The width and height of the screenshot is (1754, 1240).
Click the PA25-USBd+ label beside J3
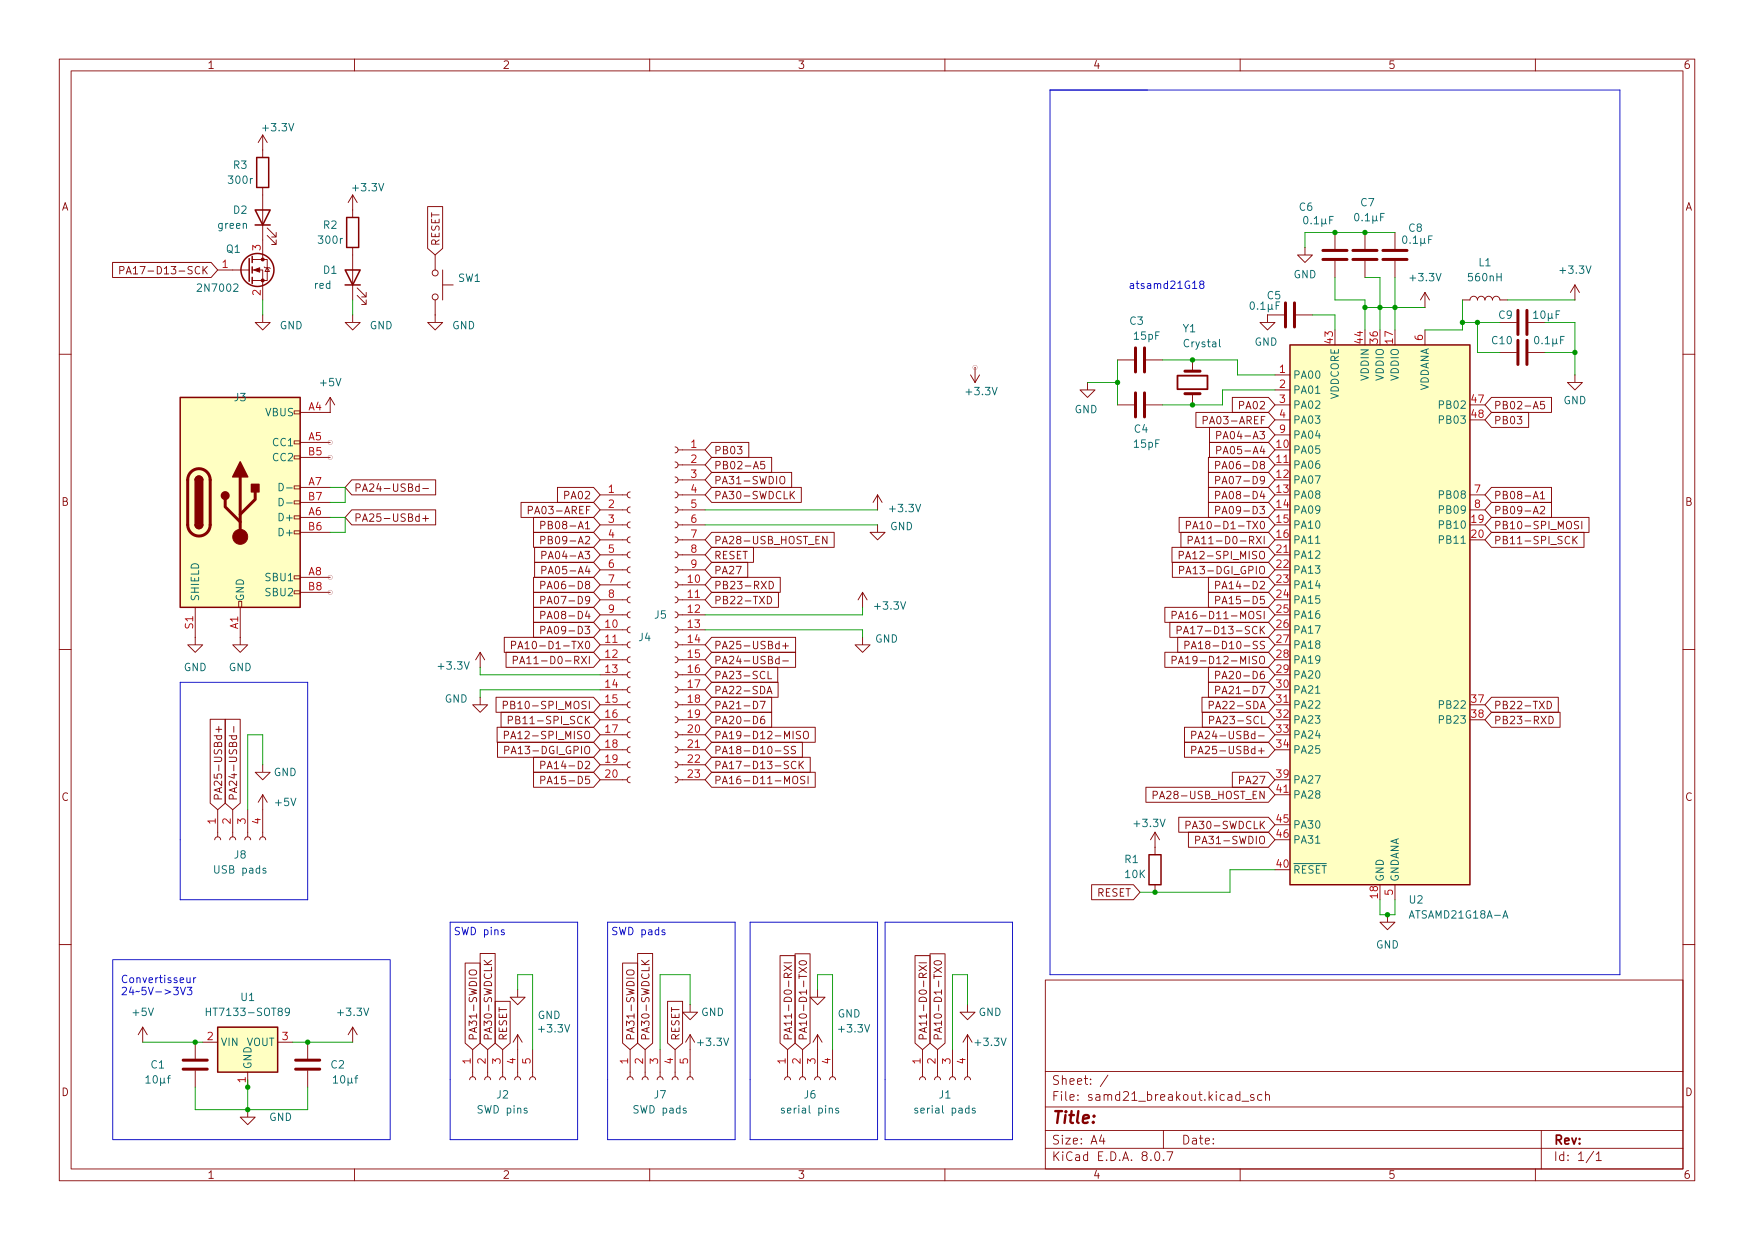pos(391,518)
